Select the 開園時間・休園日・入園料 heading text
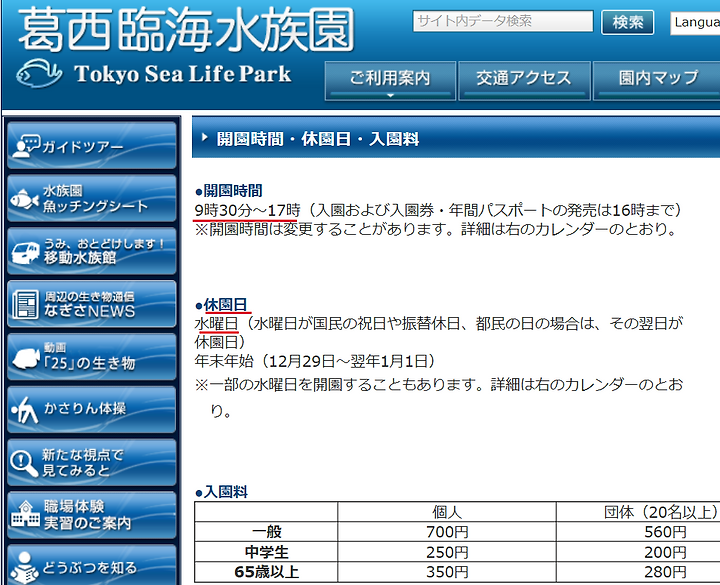This screenshot has width=720, height=585. (318, 139)
